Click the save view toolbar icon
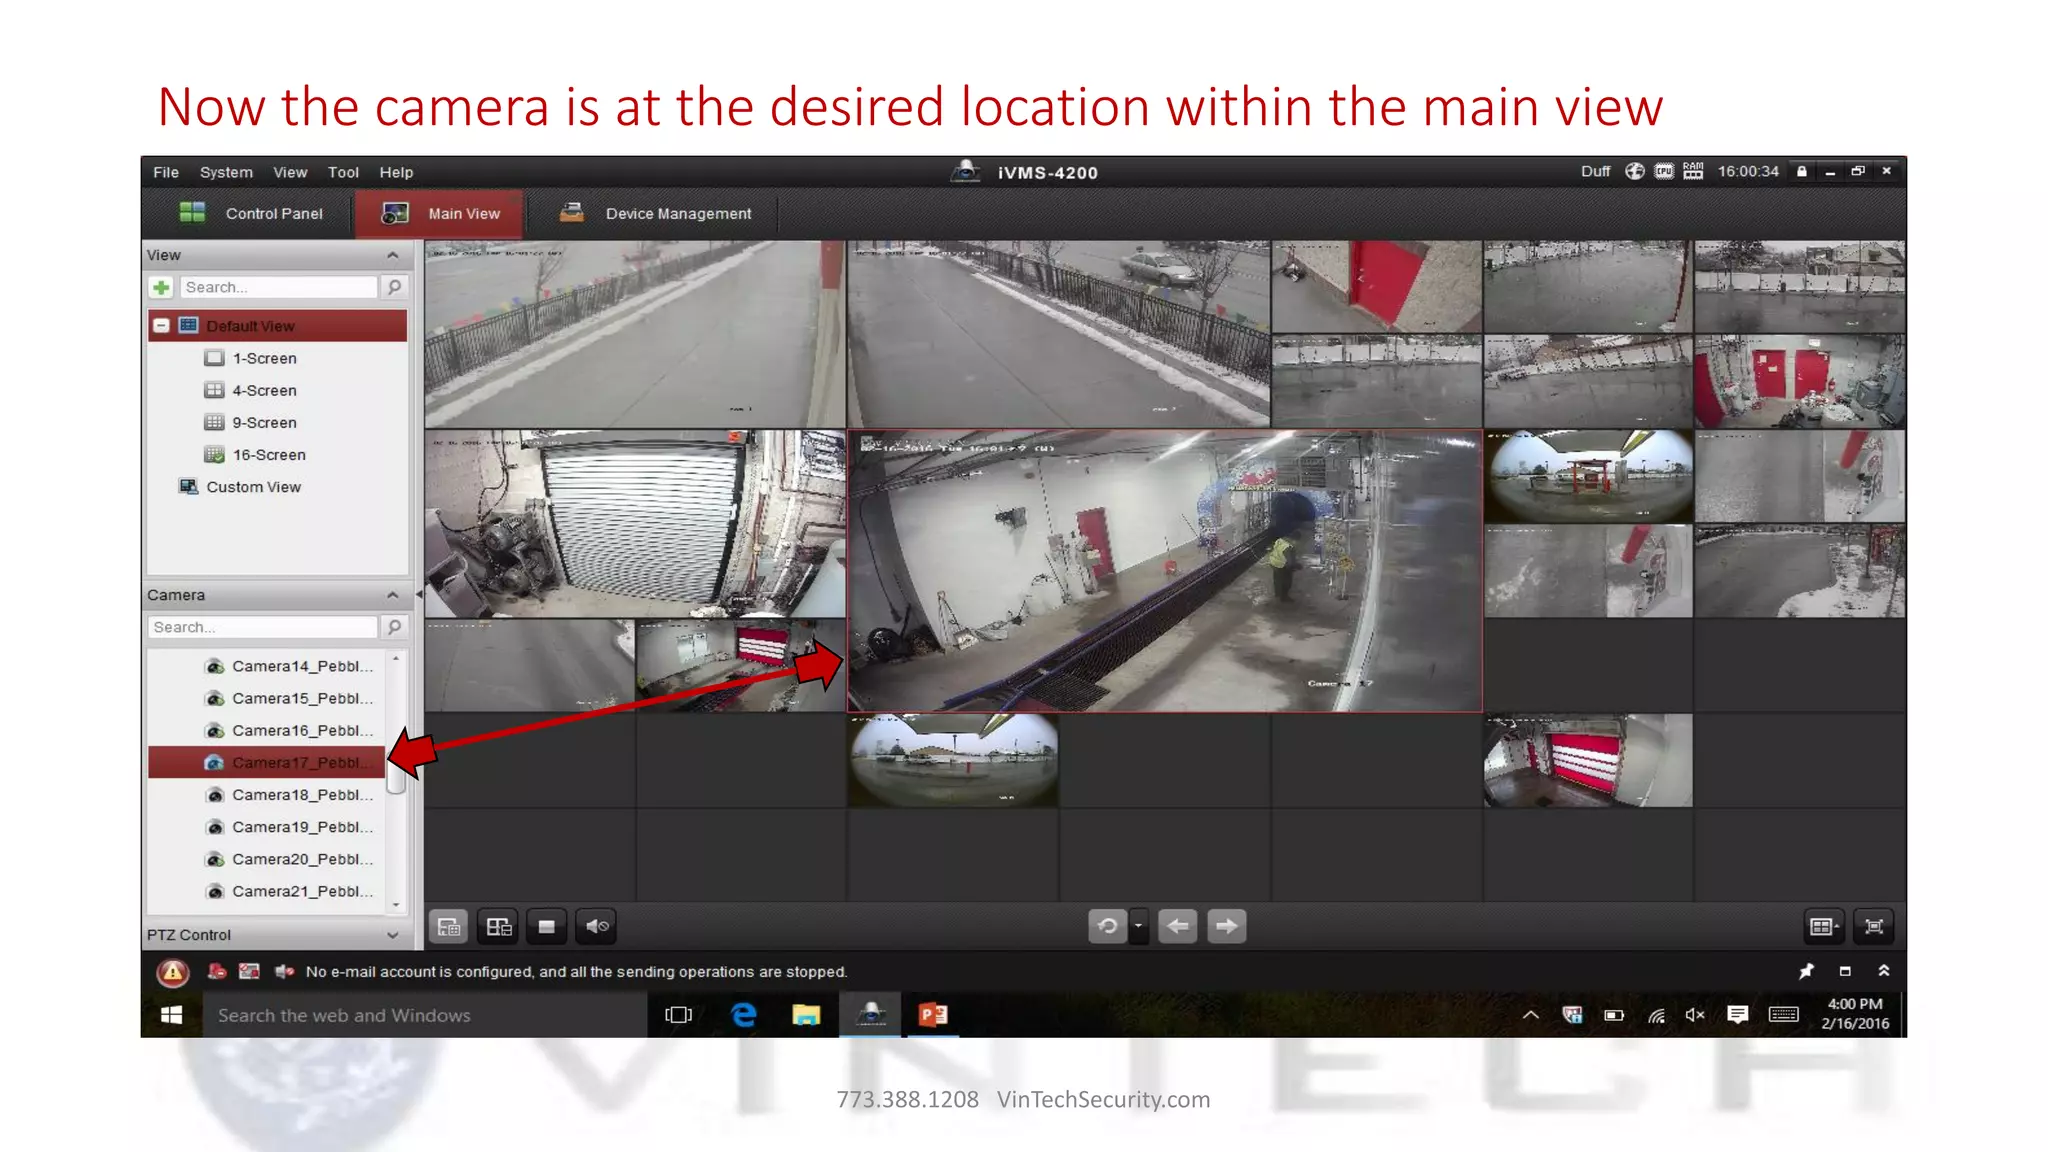 [x=449, y=927]
